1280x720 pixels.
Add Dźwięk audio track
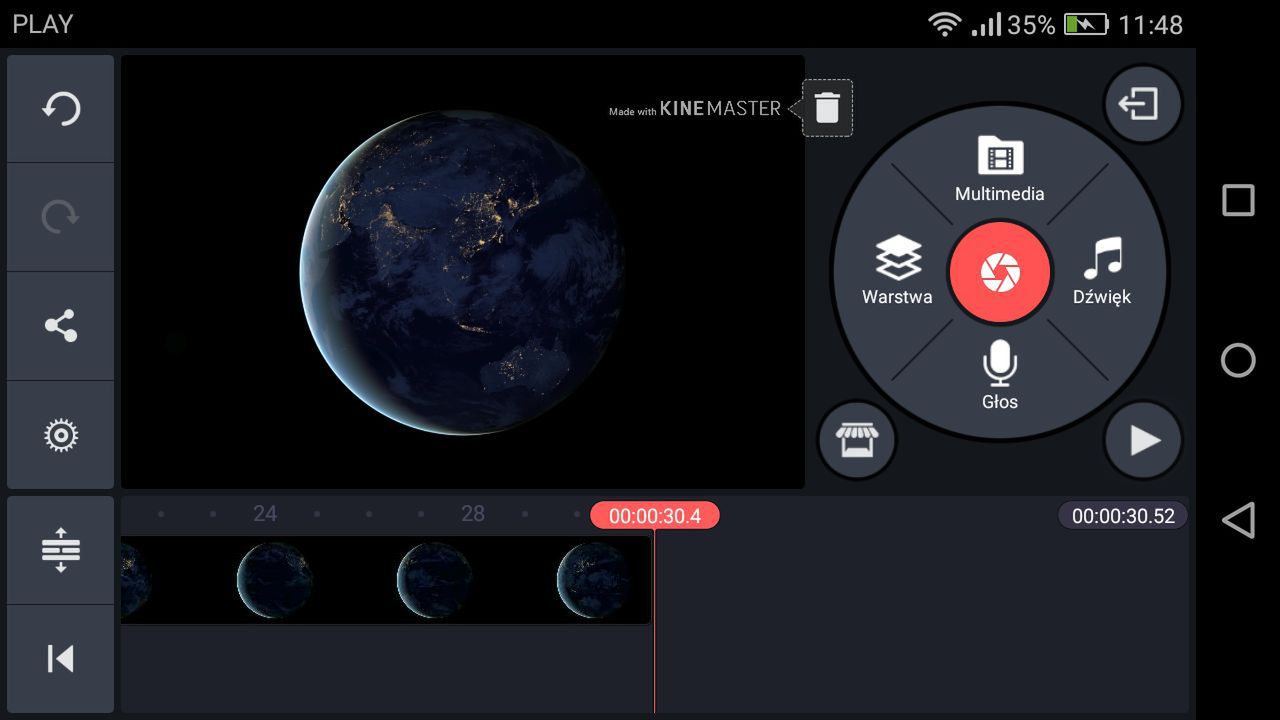tap(1102, 271)
